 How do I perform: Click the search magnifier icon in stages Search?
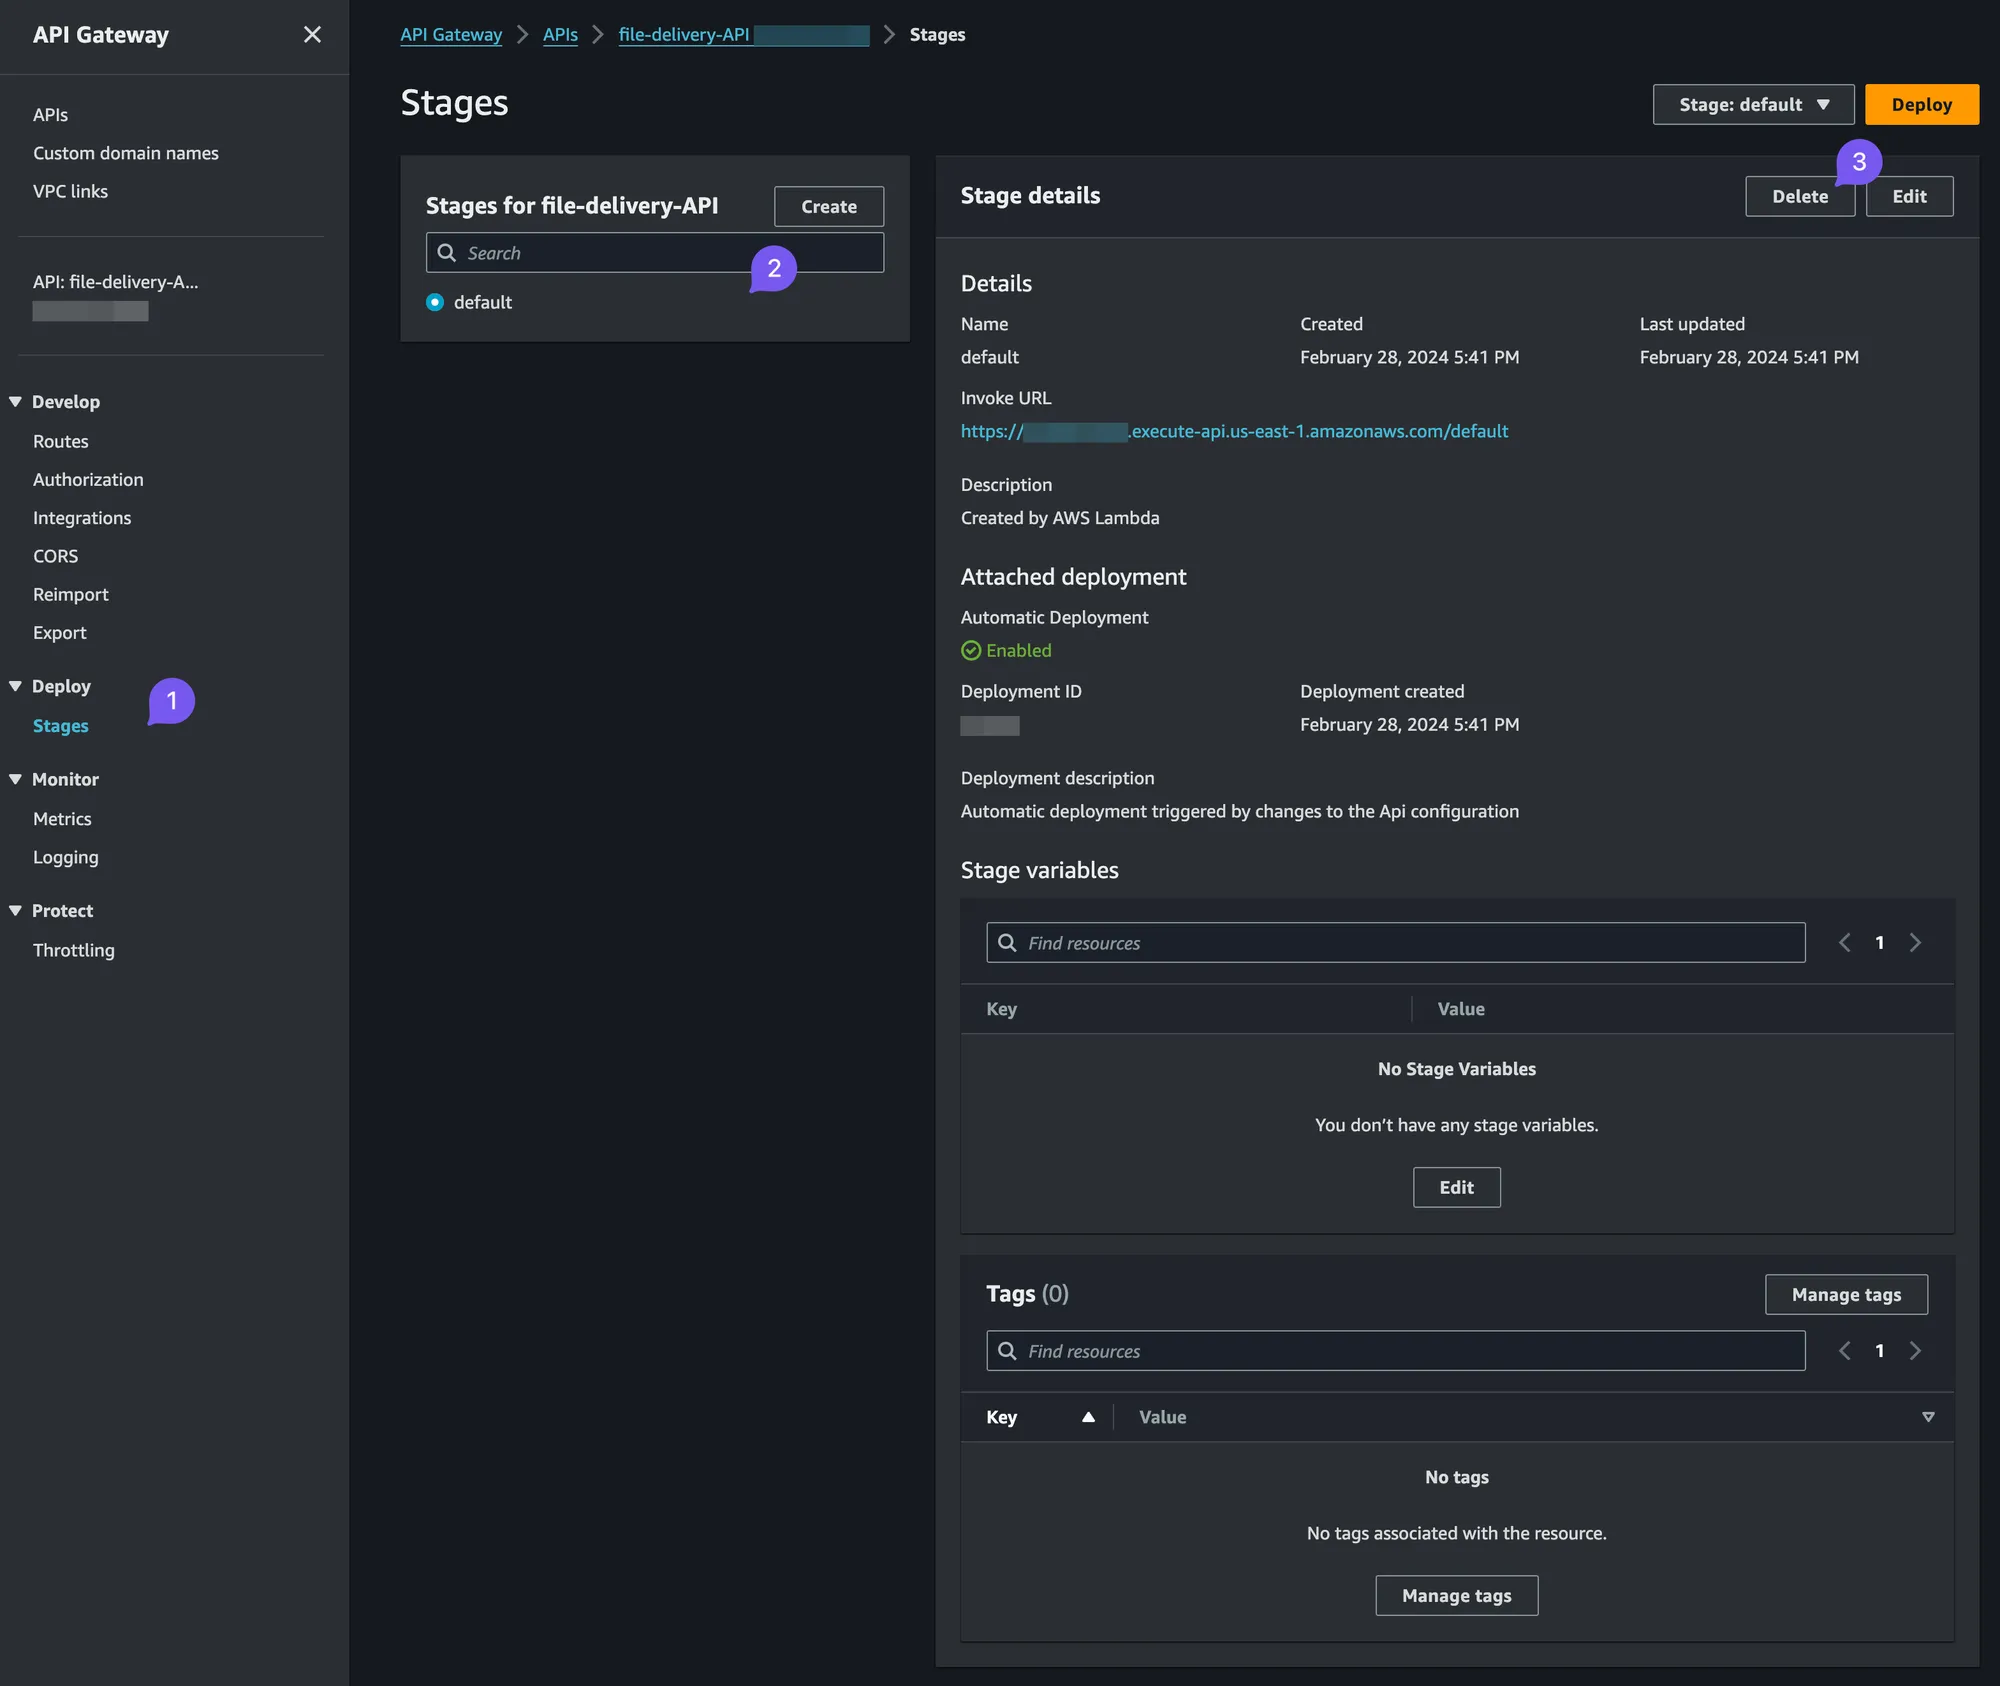tap(446, 253)
